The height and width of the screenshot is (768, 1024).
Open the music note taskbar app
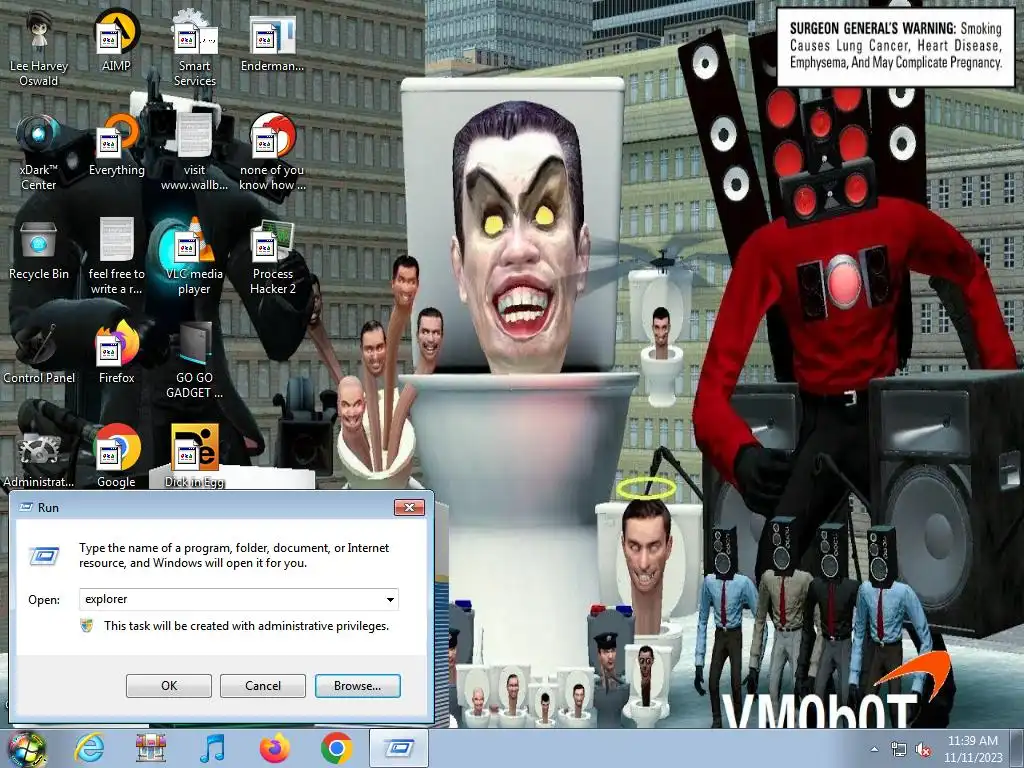pos(212,748)
